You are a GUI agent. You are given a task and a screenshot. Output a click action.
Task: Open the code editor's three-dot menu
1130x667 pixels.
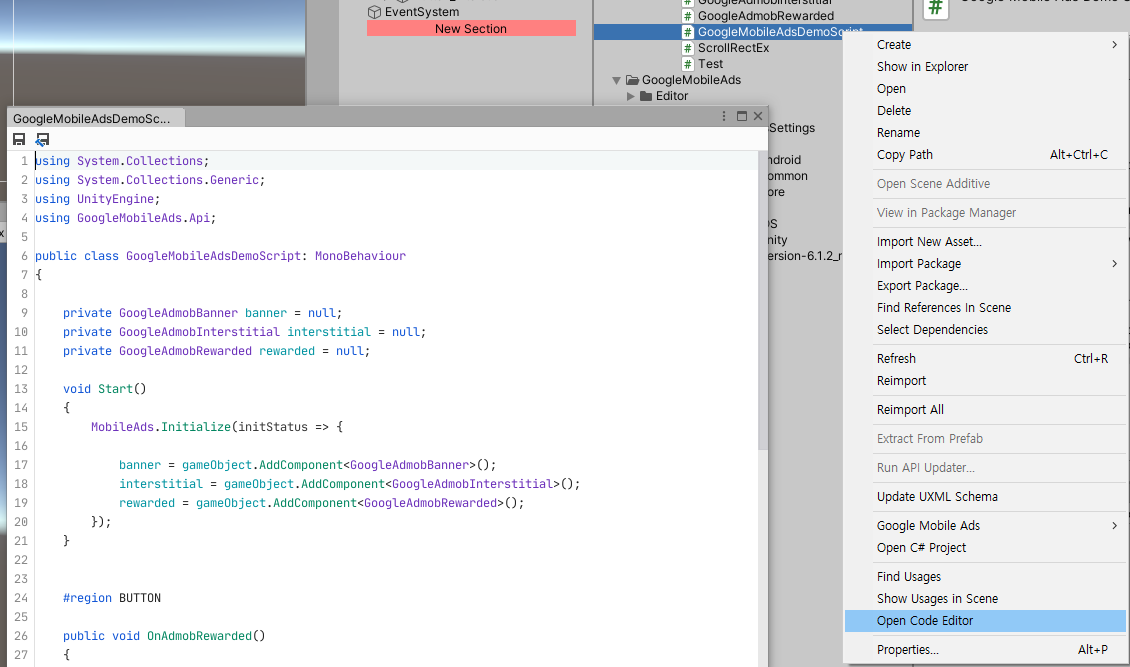[x=724, y=116]
